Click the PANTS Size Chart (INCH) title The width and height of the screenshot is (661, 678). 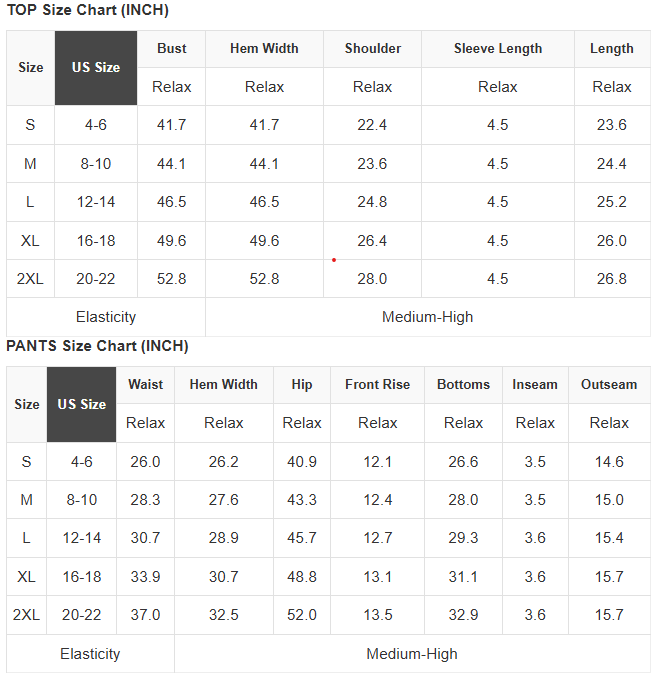[97, 346]
